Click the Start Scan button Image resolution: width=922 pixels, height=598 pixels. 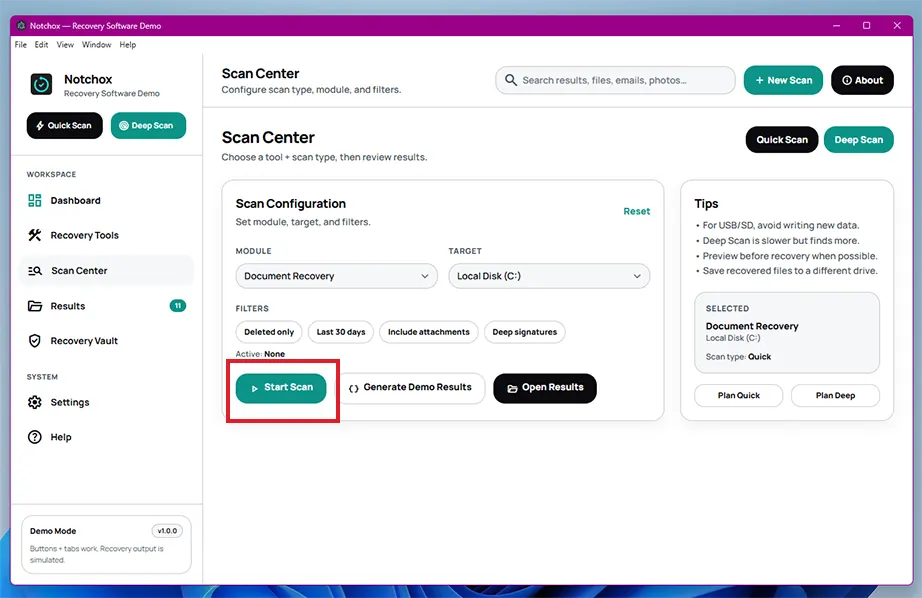(281, 388)
